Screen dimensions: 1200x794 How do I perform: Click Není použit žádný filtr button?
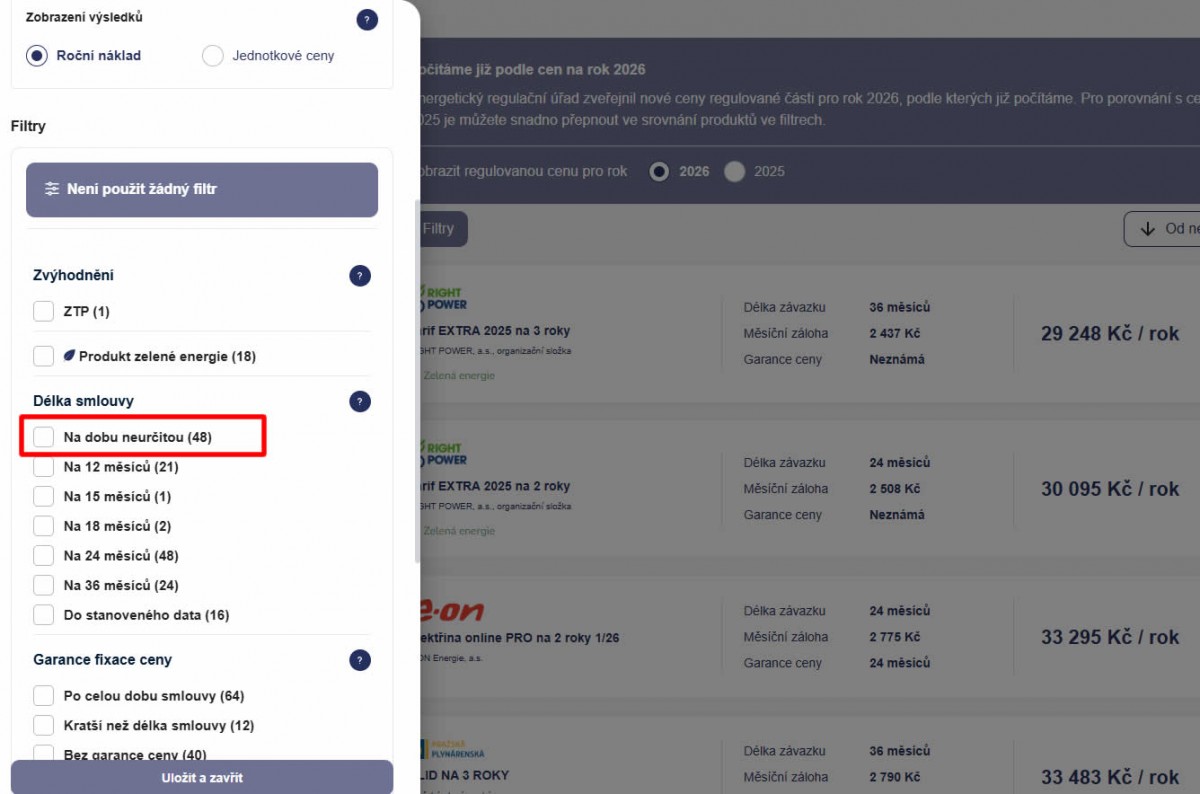coord(202,190)
